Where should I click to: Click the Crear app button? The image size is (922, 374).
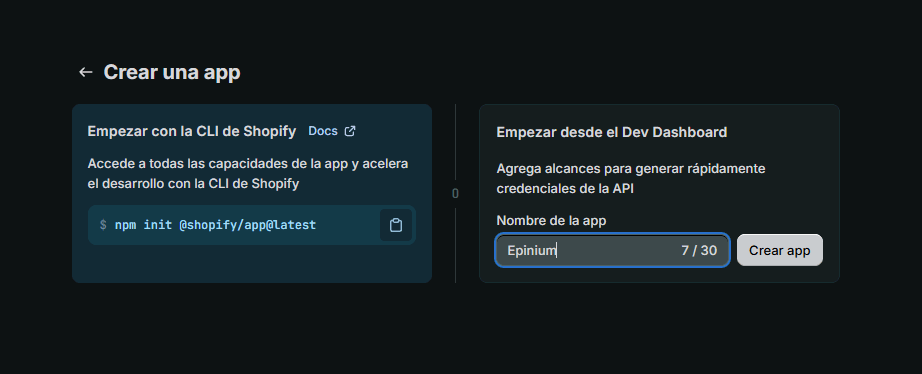pyautogui.click(x=780, y=251)
